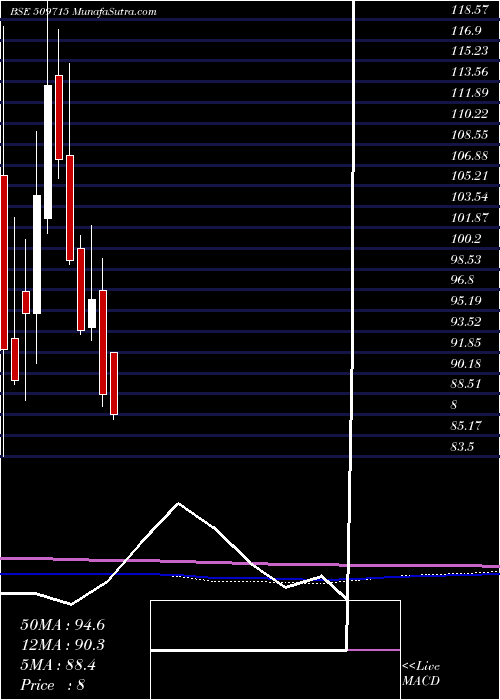Screen dimensions: 500x700
Task: Select the 113.56 price axis label
Action: click(x=469, y=72)
